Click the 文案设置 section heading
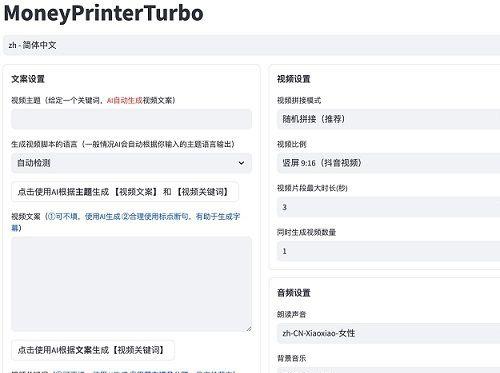The height and width of the screenshot is (373, 500). coord(28,79)
